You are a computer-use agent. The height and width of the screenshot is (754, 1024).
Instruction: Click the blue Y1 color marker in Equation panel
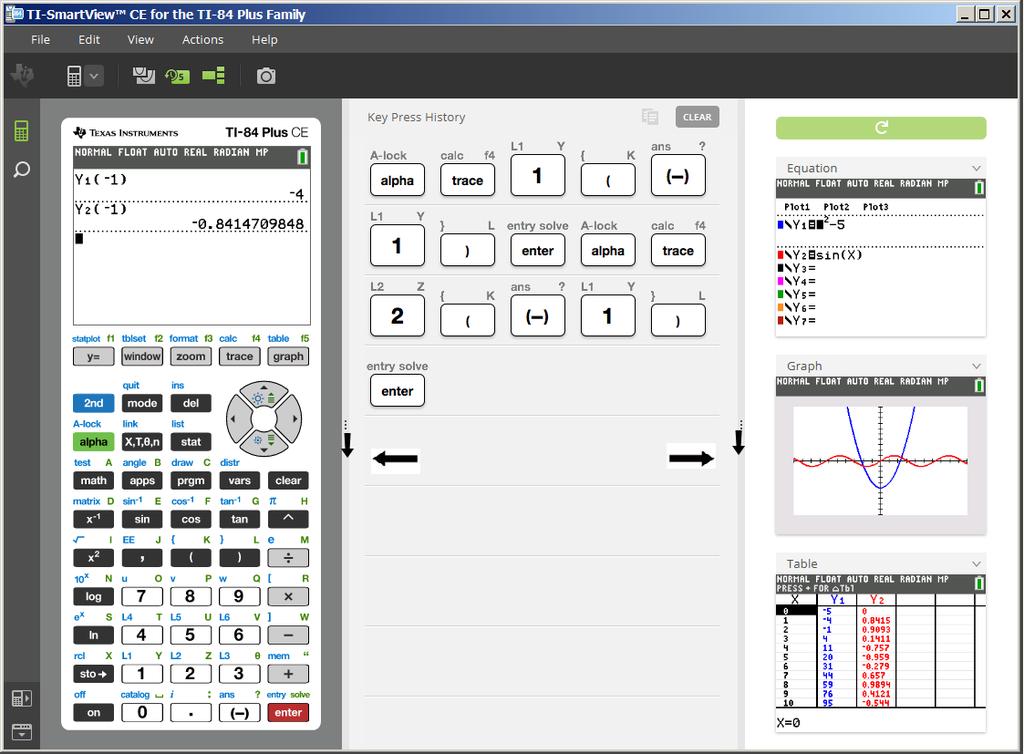[780, 225]
